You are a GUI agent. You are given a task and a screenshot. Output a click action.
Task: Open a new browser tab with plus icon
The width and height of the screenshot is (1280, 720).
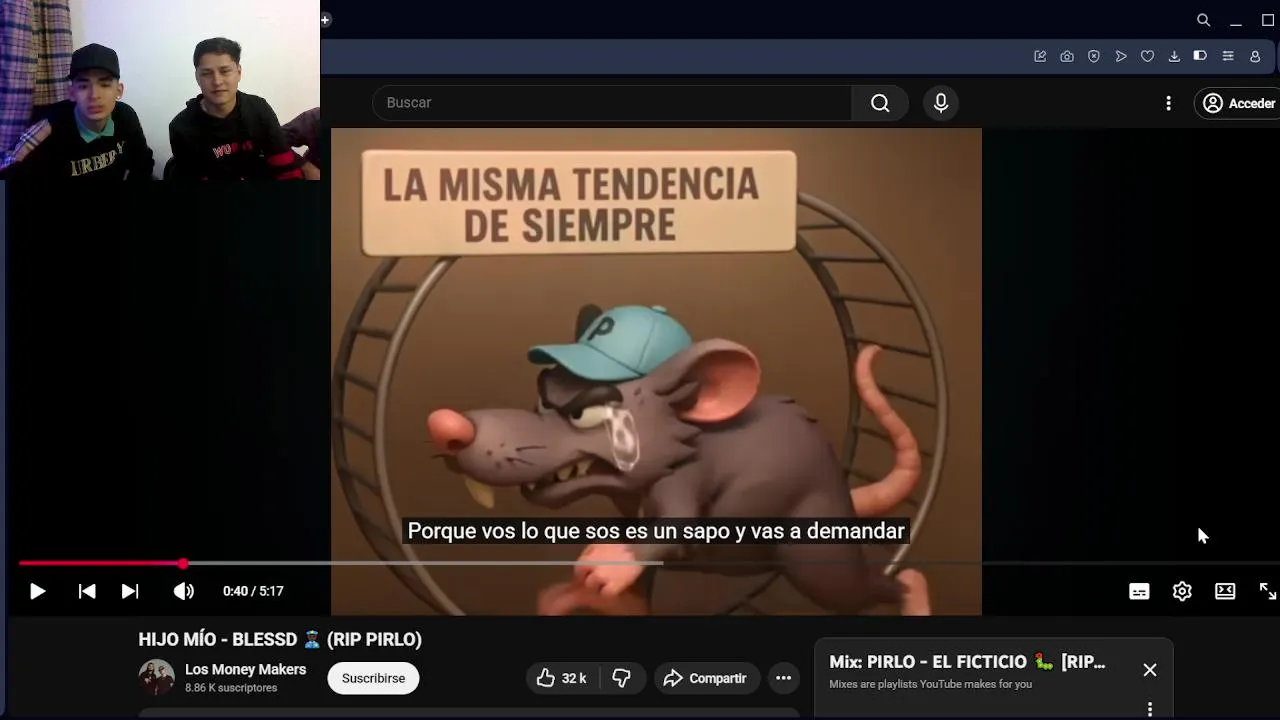tap(325, 20)
